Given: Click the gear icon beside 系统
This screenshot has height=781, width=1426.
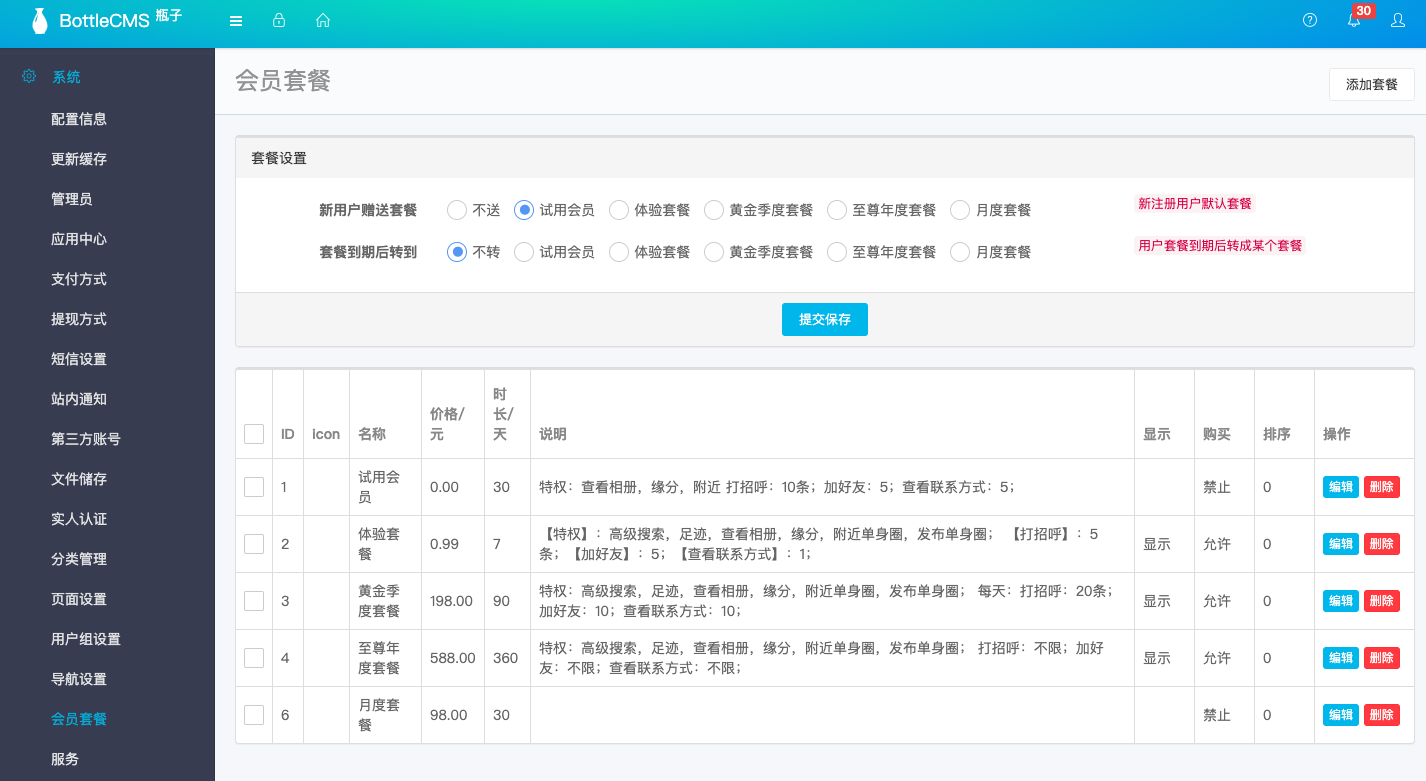Looking at the screenshot, I should 29,76.
